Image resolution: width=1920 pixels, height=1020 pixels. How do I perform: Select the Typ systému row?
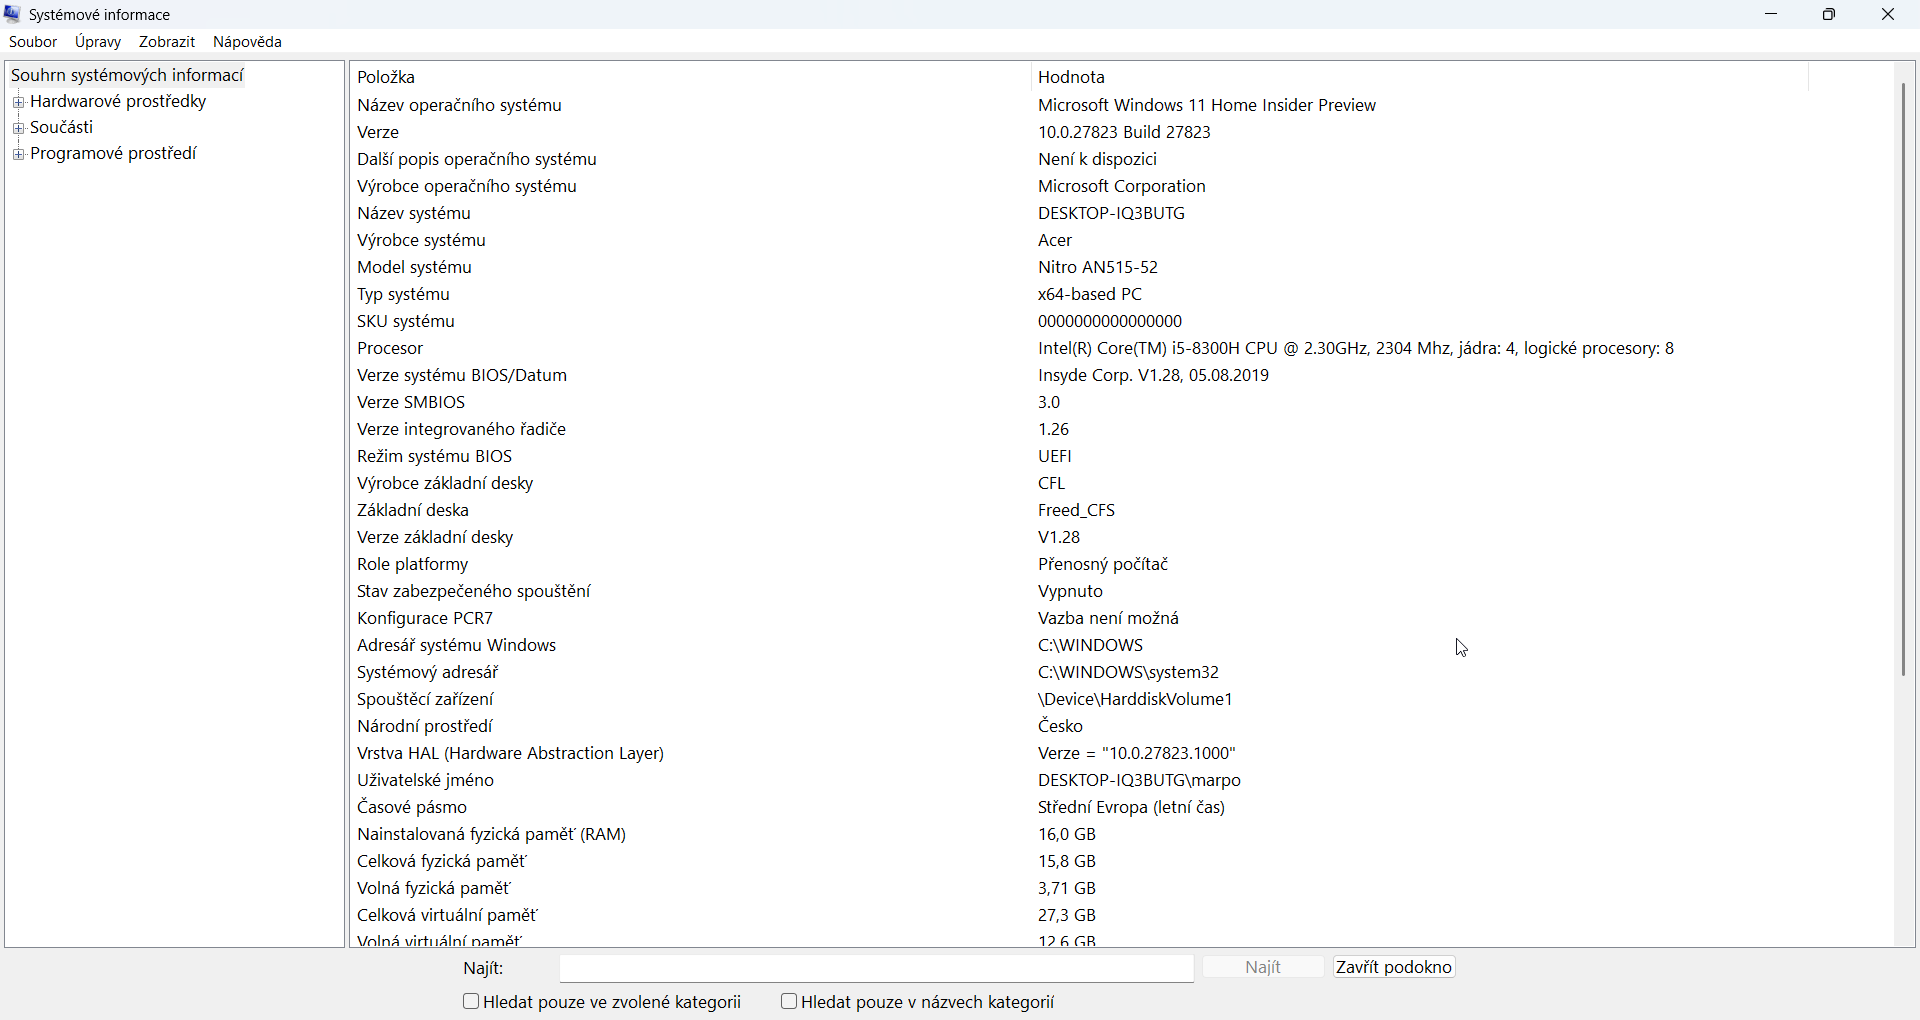(1080, 294)
